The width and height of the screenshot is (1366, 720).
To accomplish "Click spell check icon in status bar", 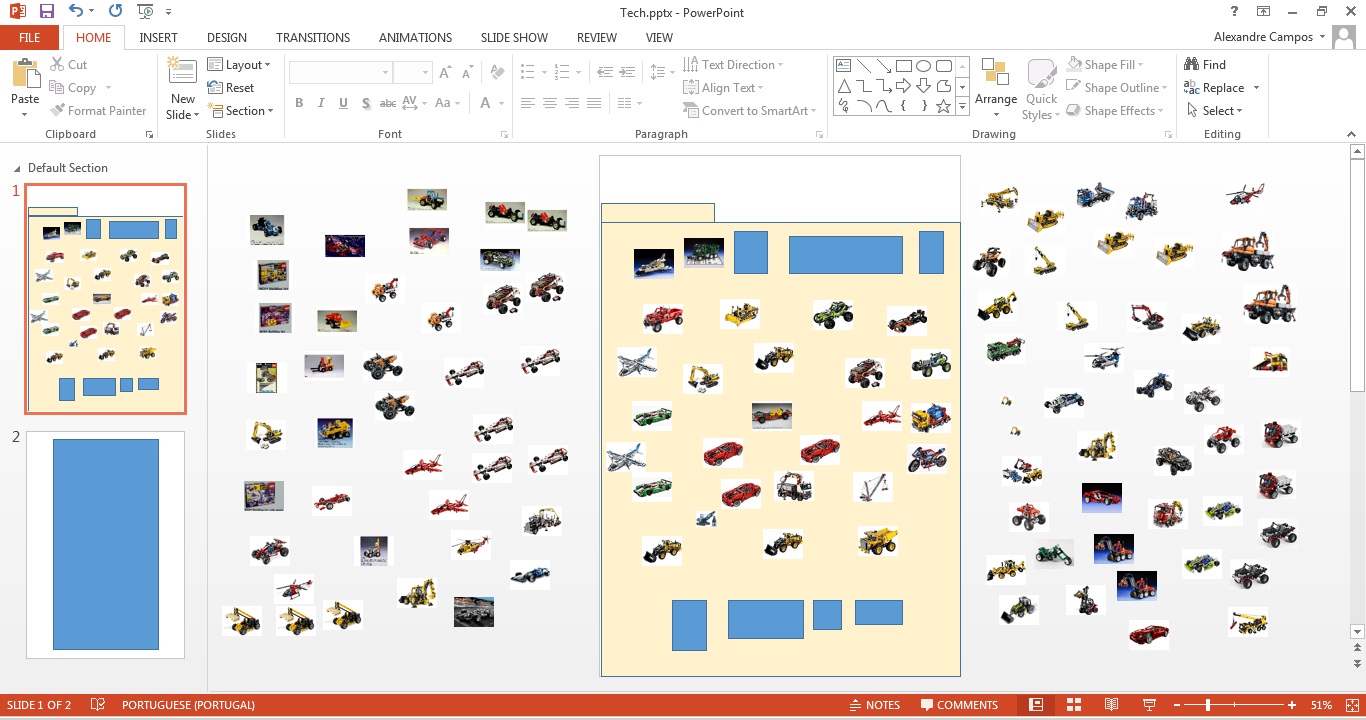I will click(97, 705).
